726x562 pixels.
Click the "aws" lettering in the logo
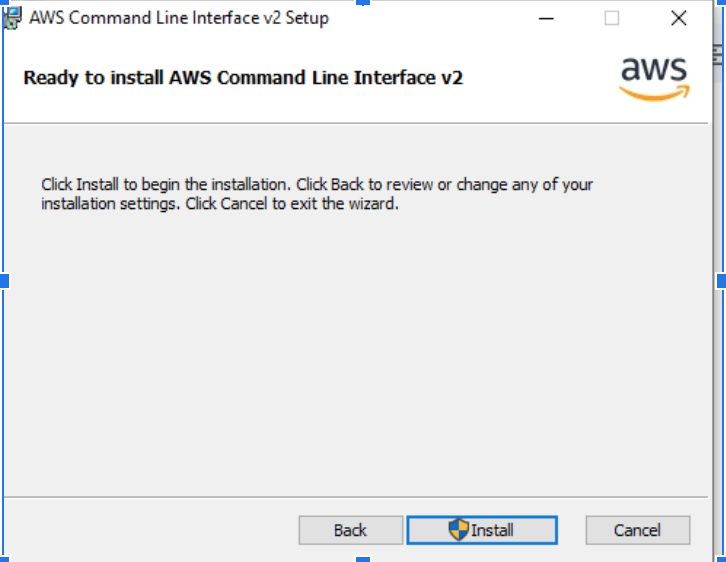654,70
